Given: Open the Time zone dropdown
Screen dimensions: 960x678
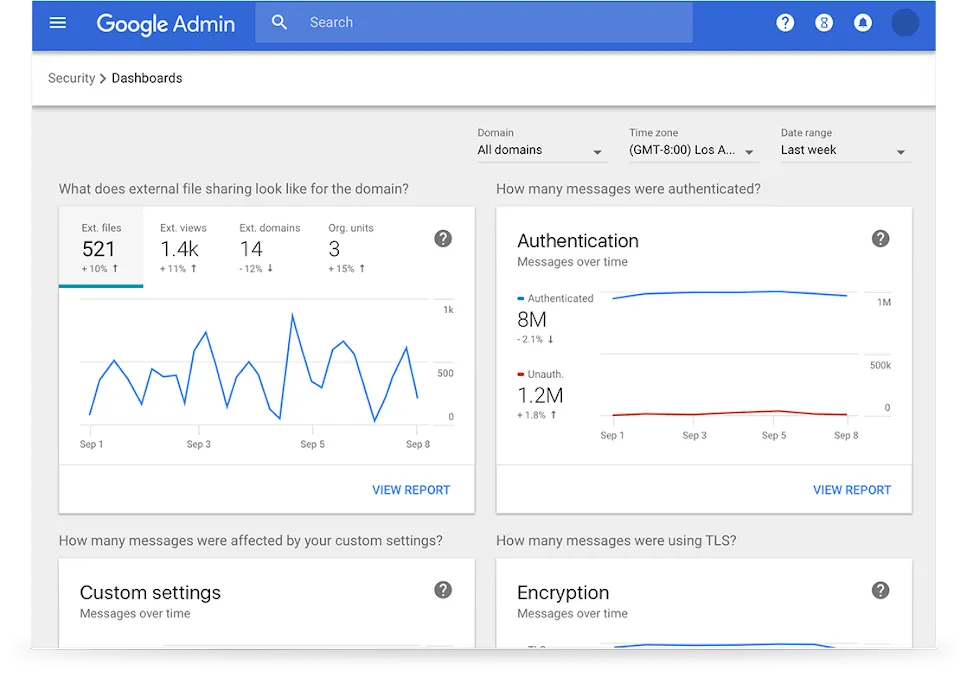Looking at the screenshot, I should (x=694, y=151).
